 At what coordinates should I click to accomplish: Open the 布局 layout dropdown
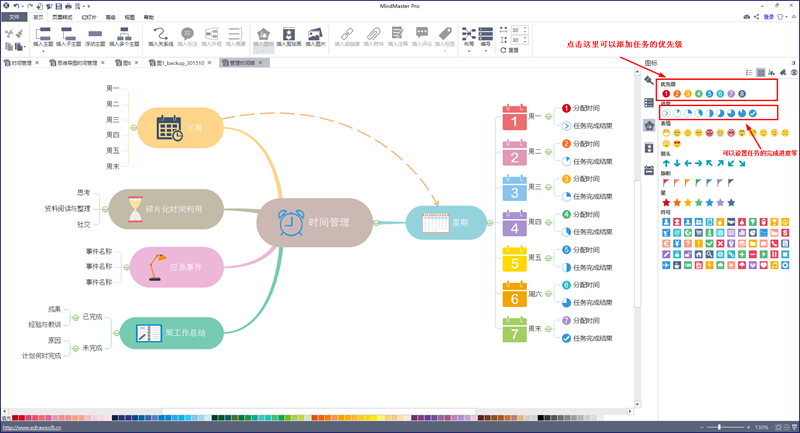[469, 38]
